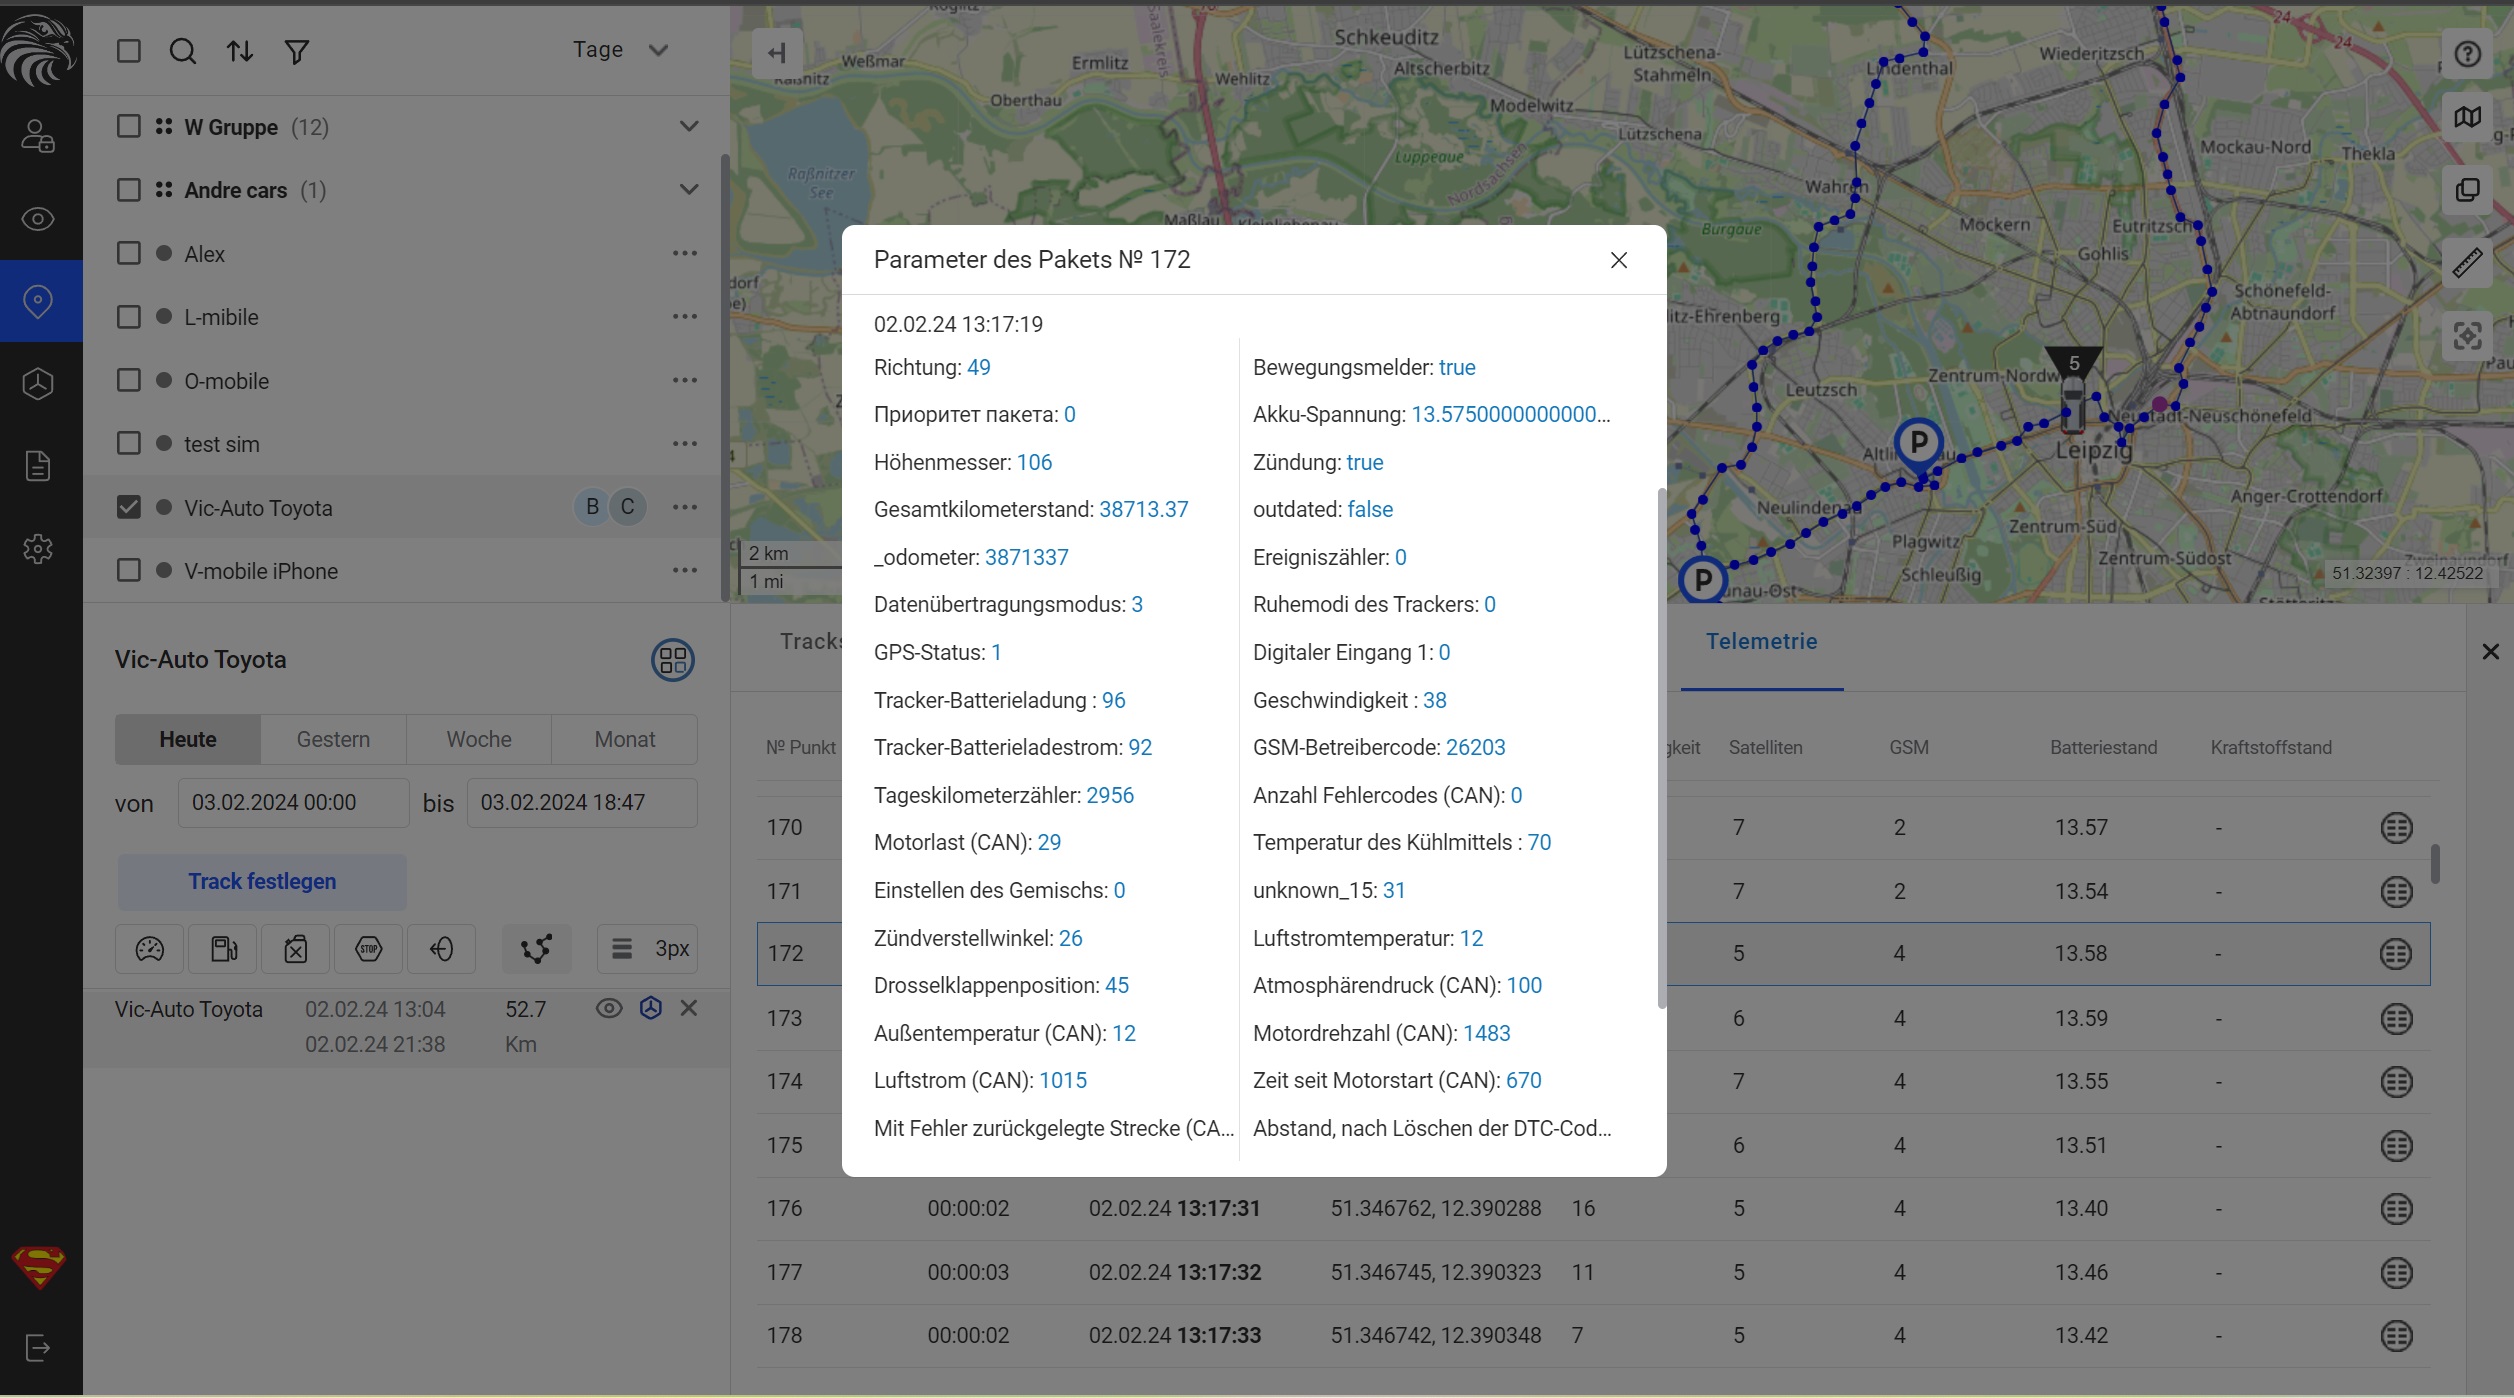The width and height of the screenshot is (2514, 1398).
Task: Open the users sidebar icon
Action: [38, 136]
